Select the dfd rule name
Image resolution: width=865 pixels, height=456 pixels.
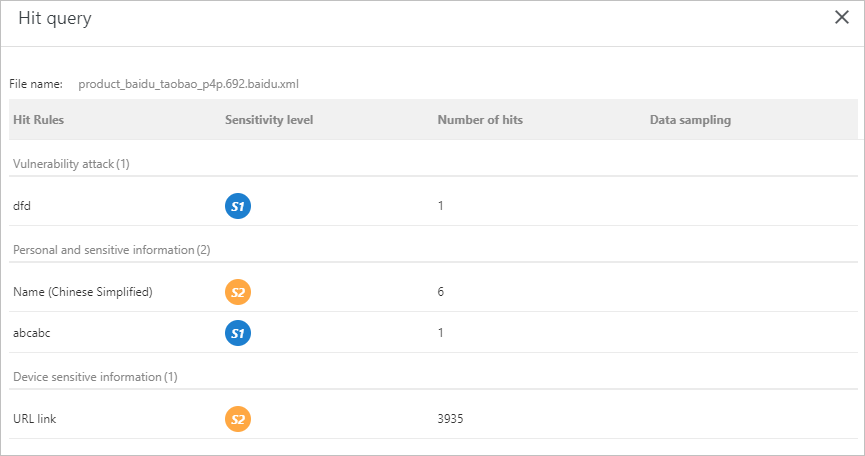tap(22, 206)
